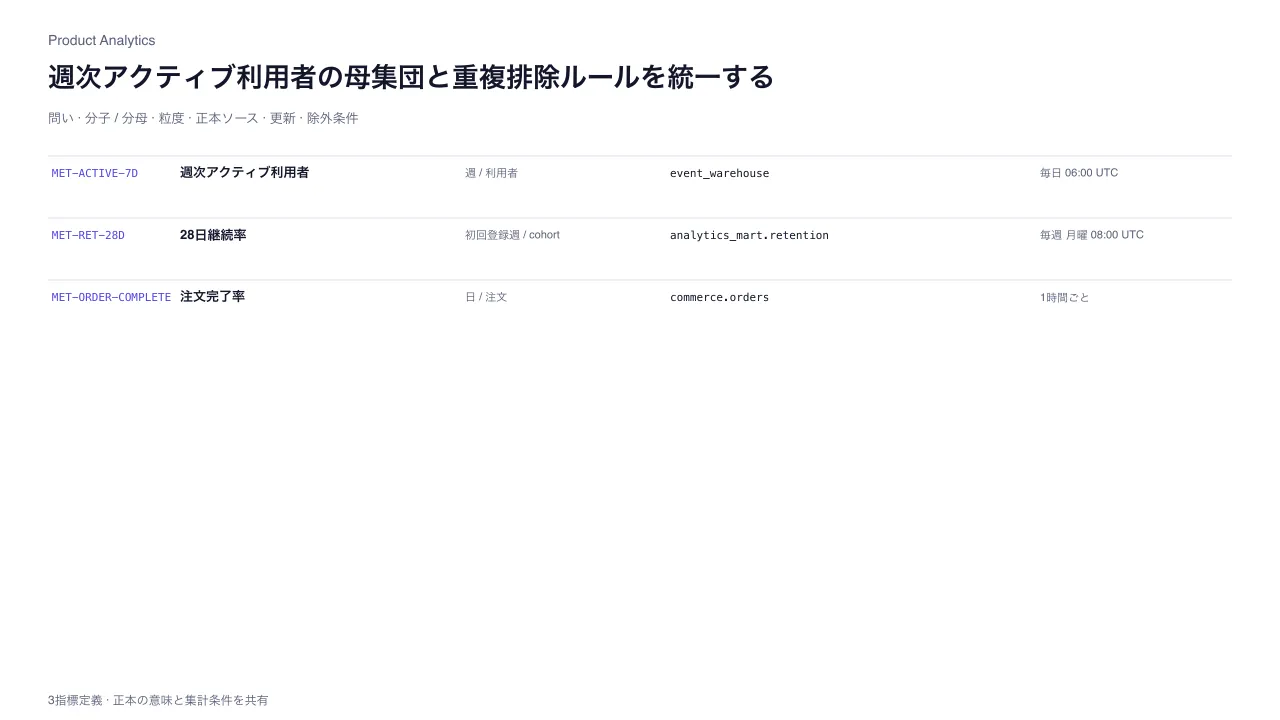Image resolution: width=1280 pixels, height=720 pixels.
Task: Click the 週 / 利用者 granularity cell
Action: 491,173
